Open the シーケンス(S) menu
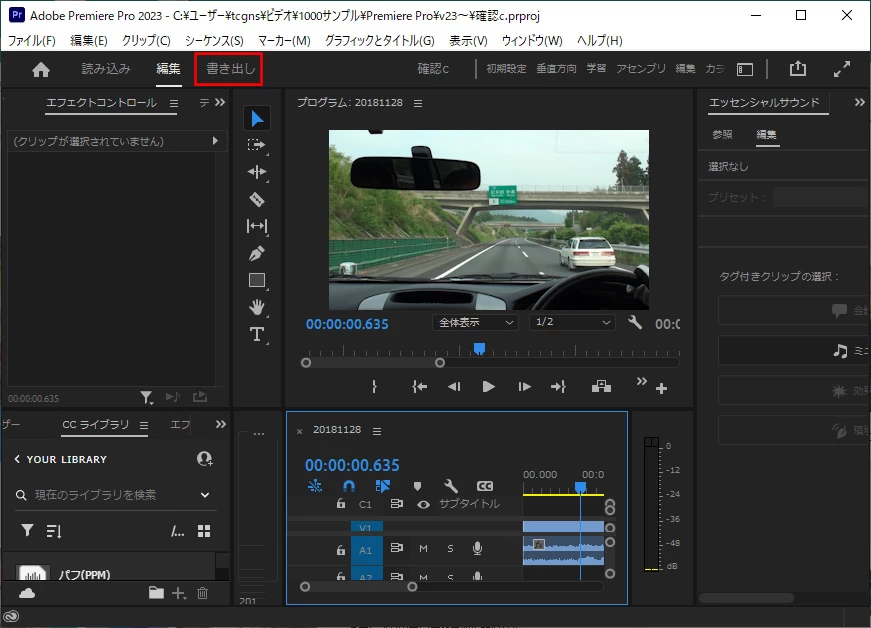Viewport: 871px width, 628px height. click(214, 41)
